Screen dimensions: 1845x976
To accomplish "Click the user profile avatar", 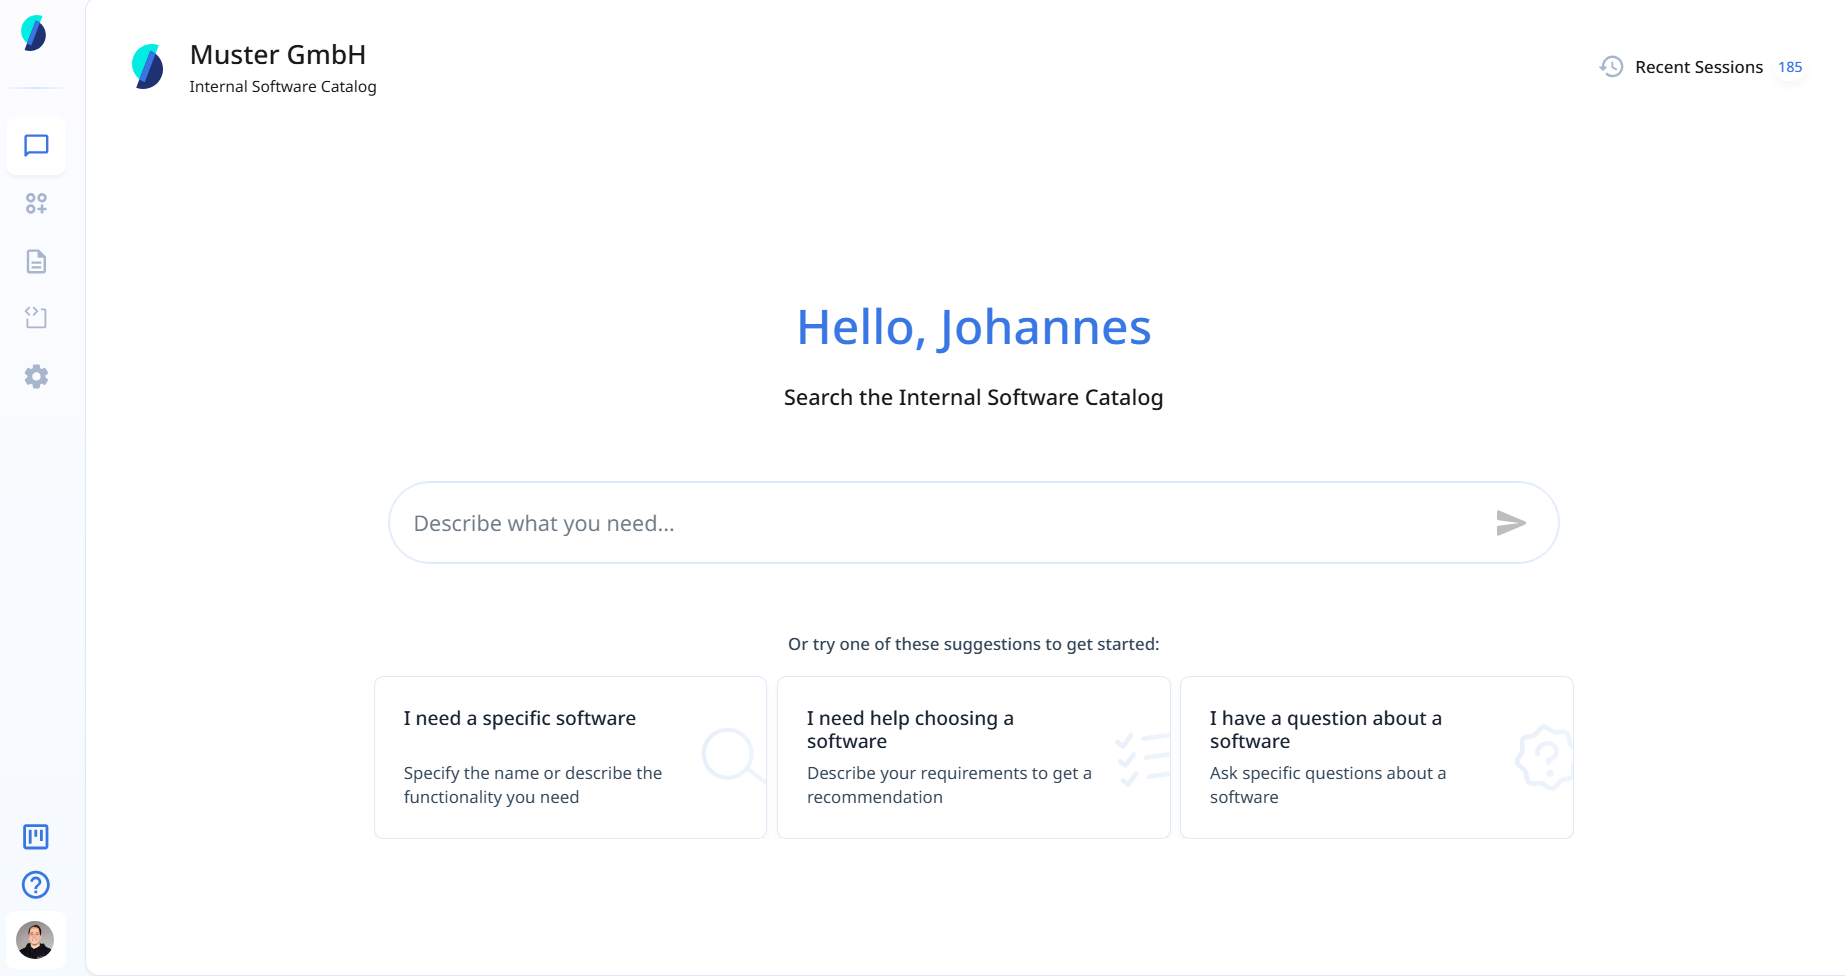I will [x=36, y=940].
